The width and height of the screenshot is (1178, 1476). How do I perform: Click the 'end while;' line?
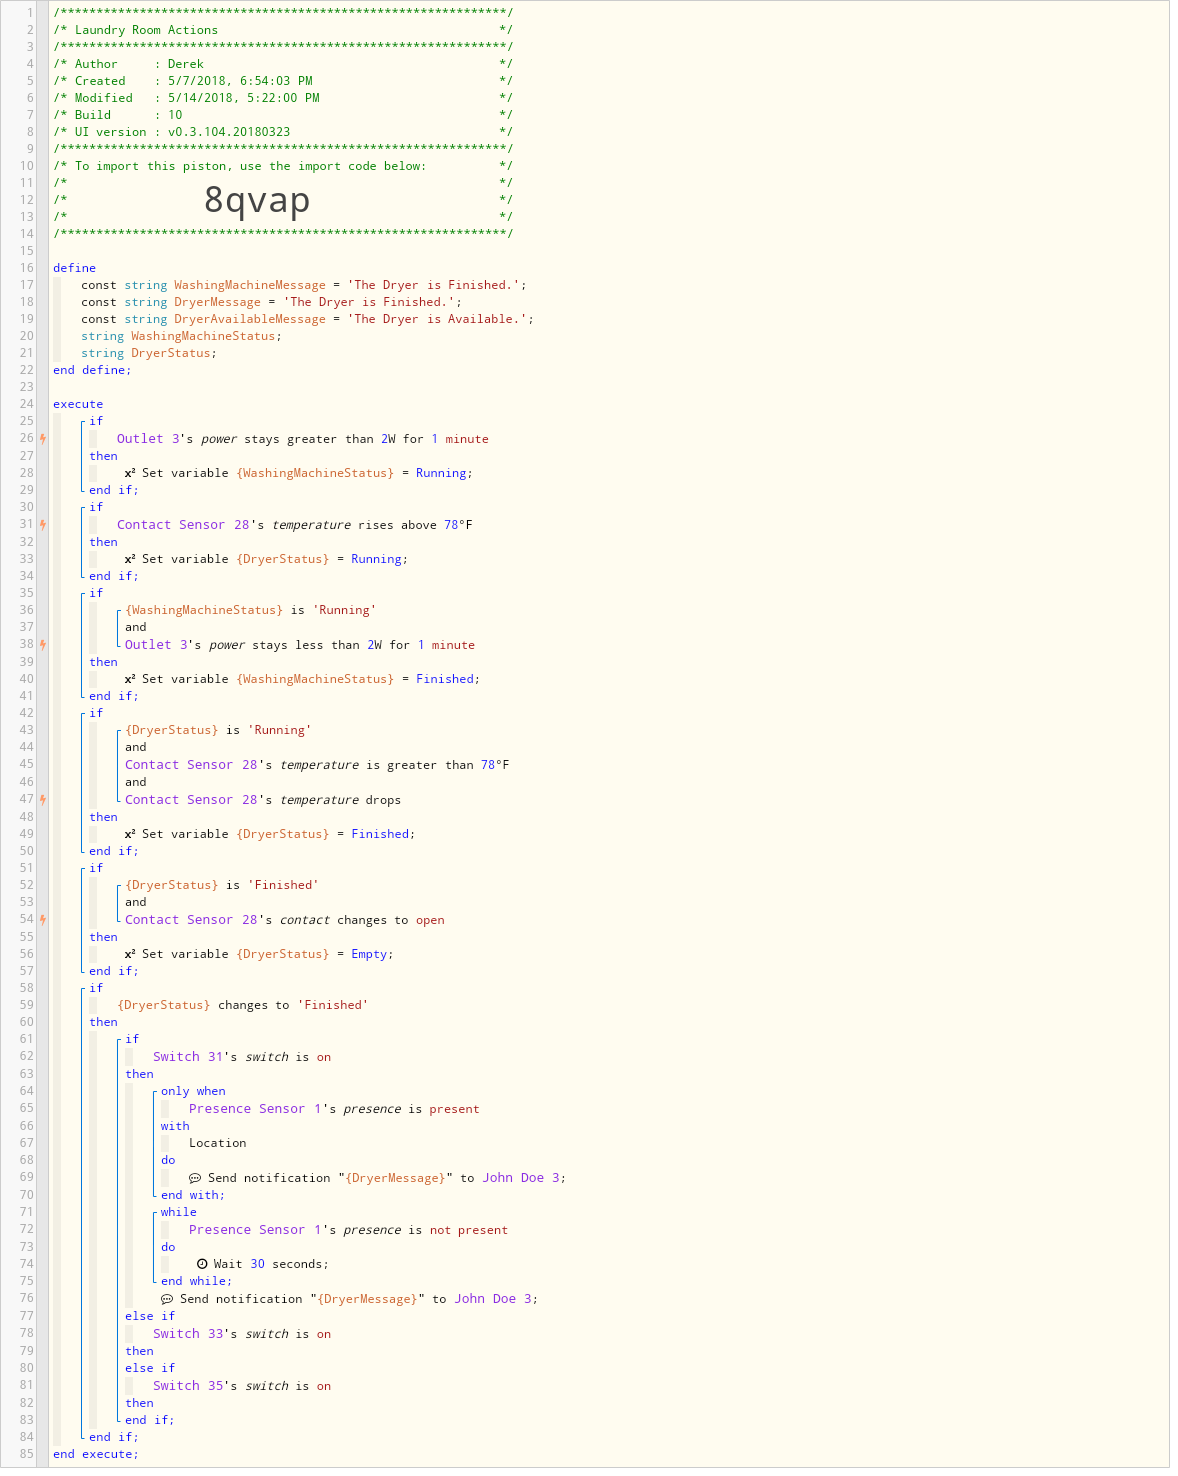pos(196,1281)
